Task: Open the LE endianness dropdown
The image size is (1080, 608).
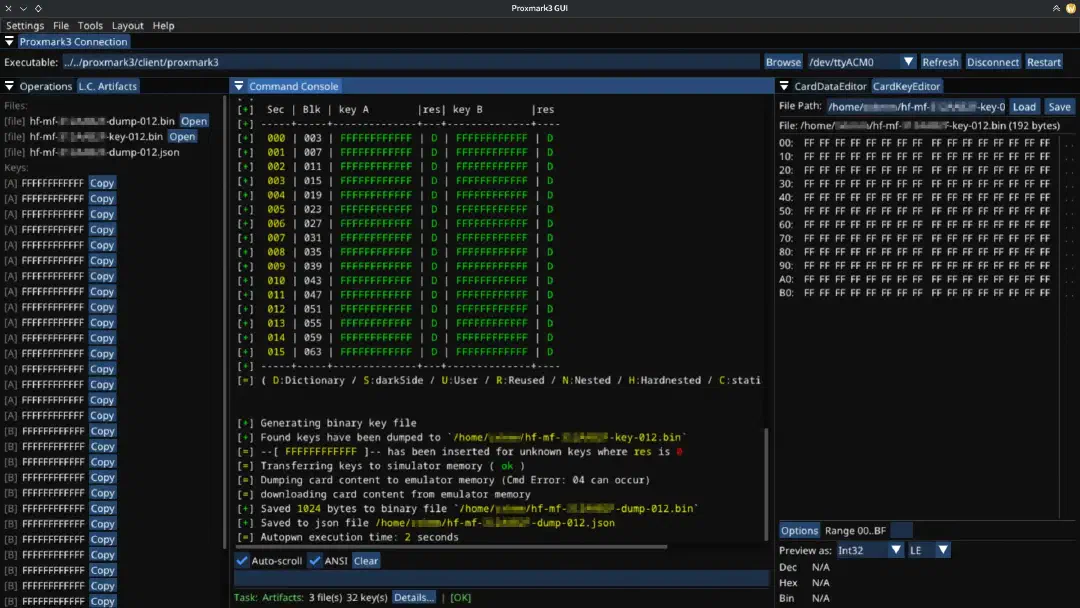Action: point(943,550)
